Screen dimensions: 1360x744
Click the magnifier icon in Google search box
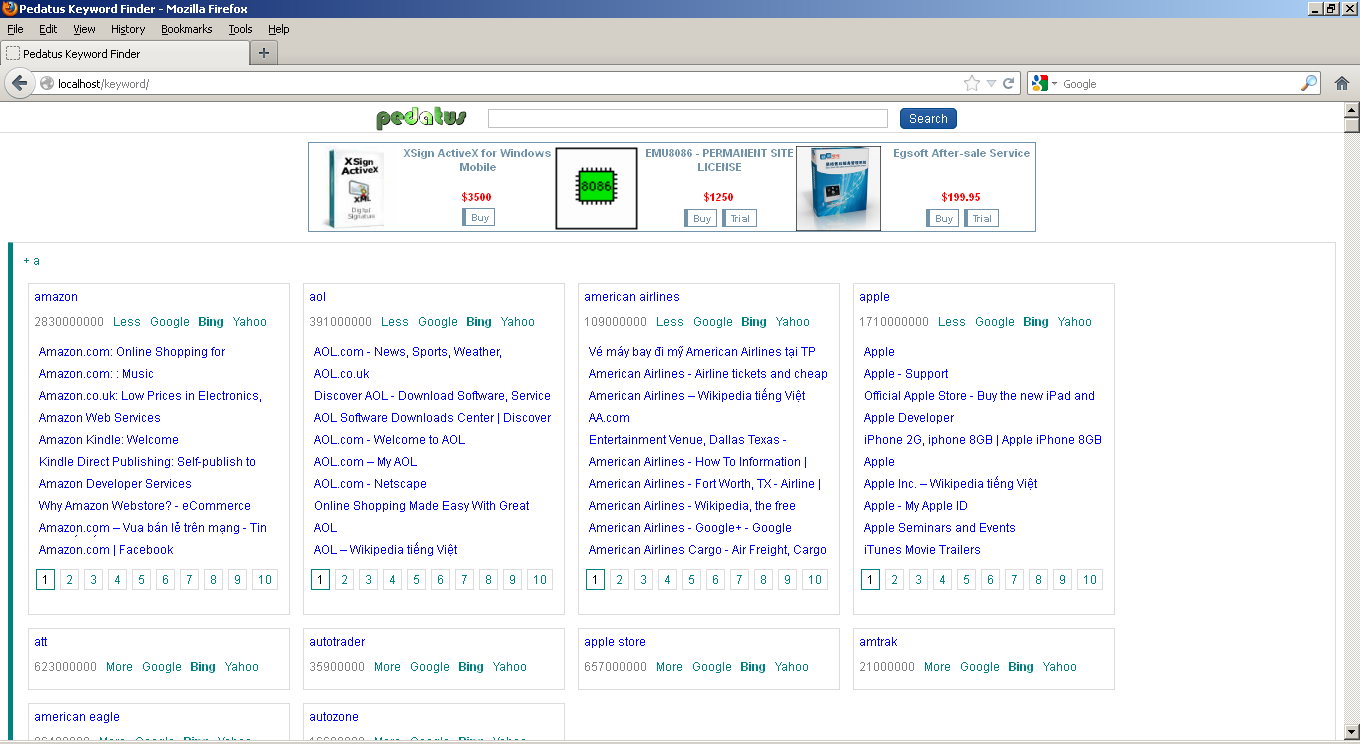click(1308, 84)
